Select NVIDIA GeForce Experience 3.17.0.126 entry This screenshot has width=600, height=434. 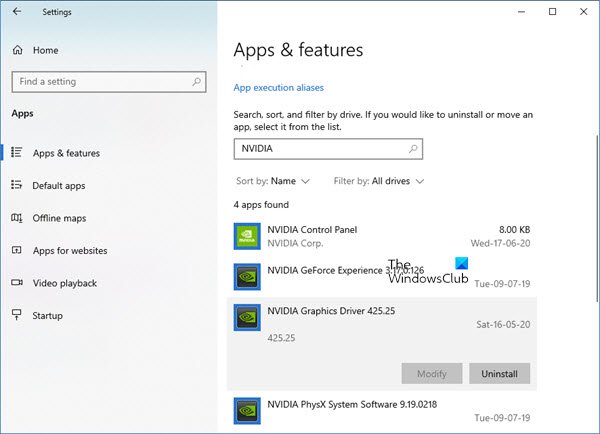[346, 270]
